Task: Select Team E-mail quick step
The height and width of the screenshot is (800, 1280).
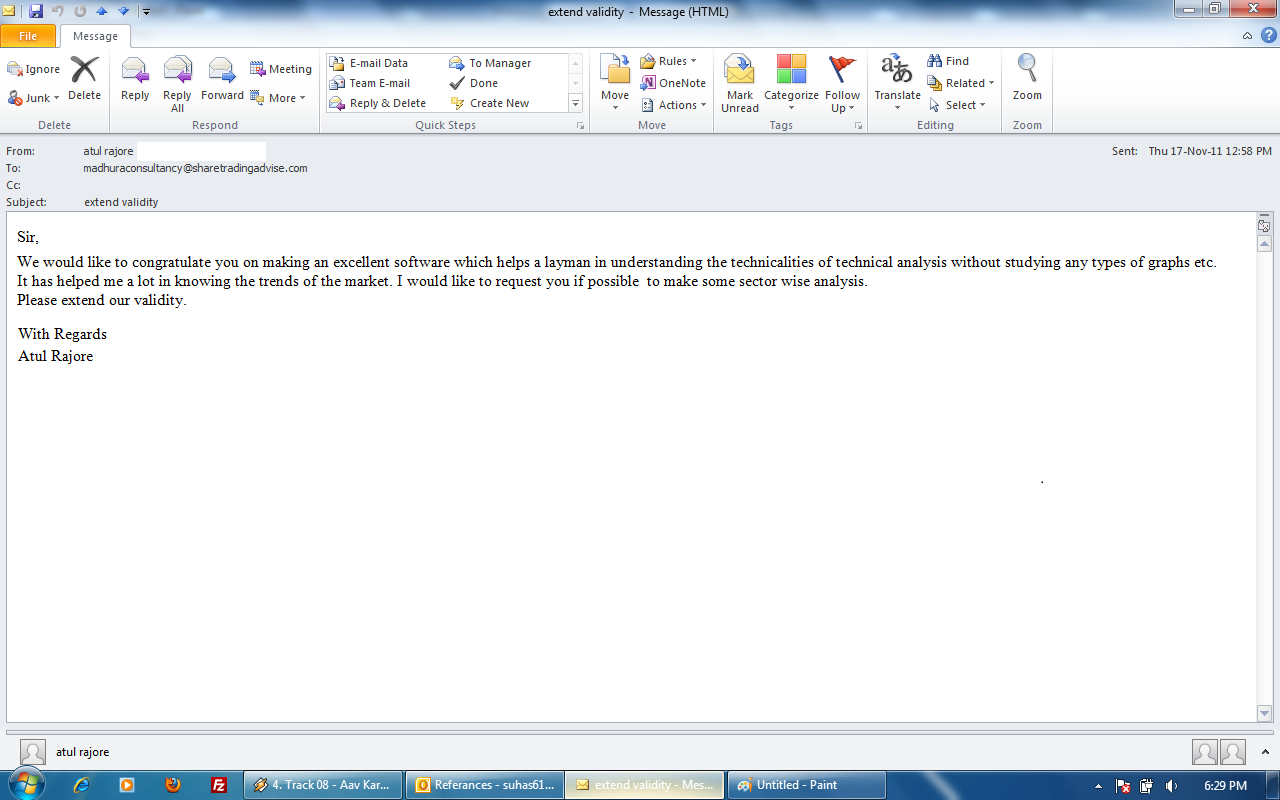Action: coord(370,83)
